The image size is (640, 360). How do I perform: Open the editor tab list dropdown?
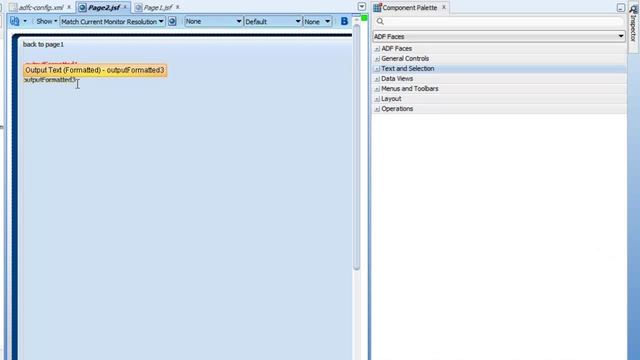point(362,7)
